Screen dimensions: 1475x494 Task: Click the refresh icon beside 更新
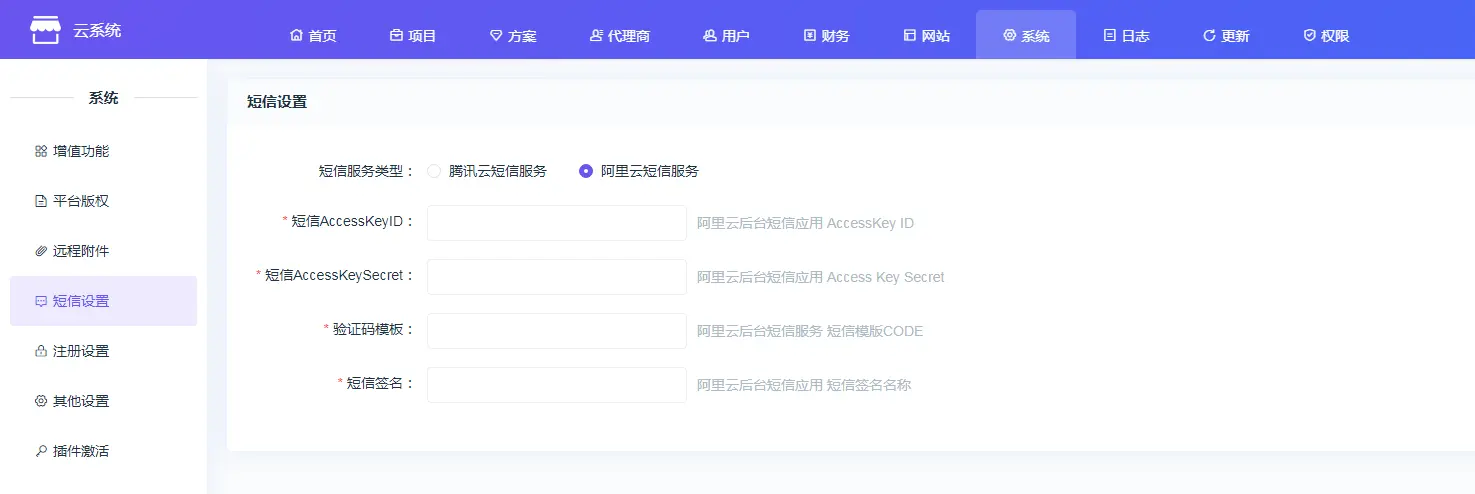[1210, 35]
